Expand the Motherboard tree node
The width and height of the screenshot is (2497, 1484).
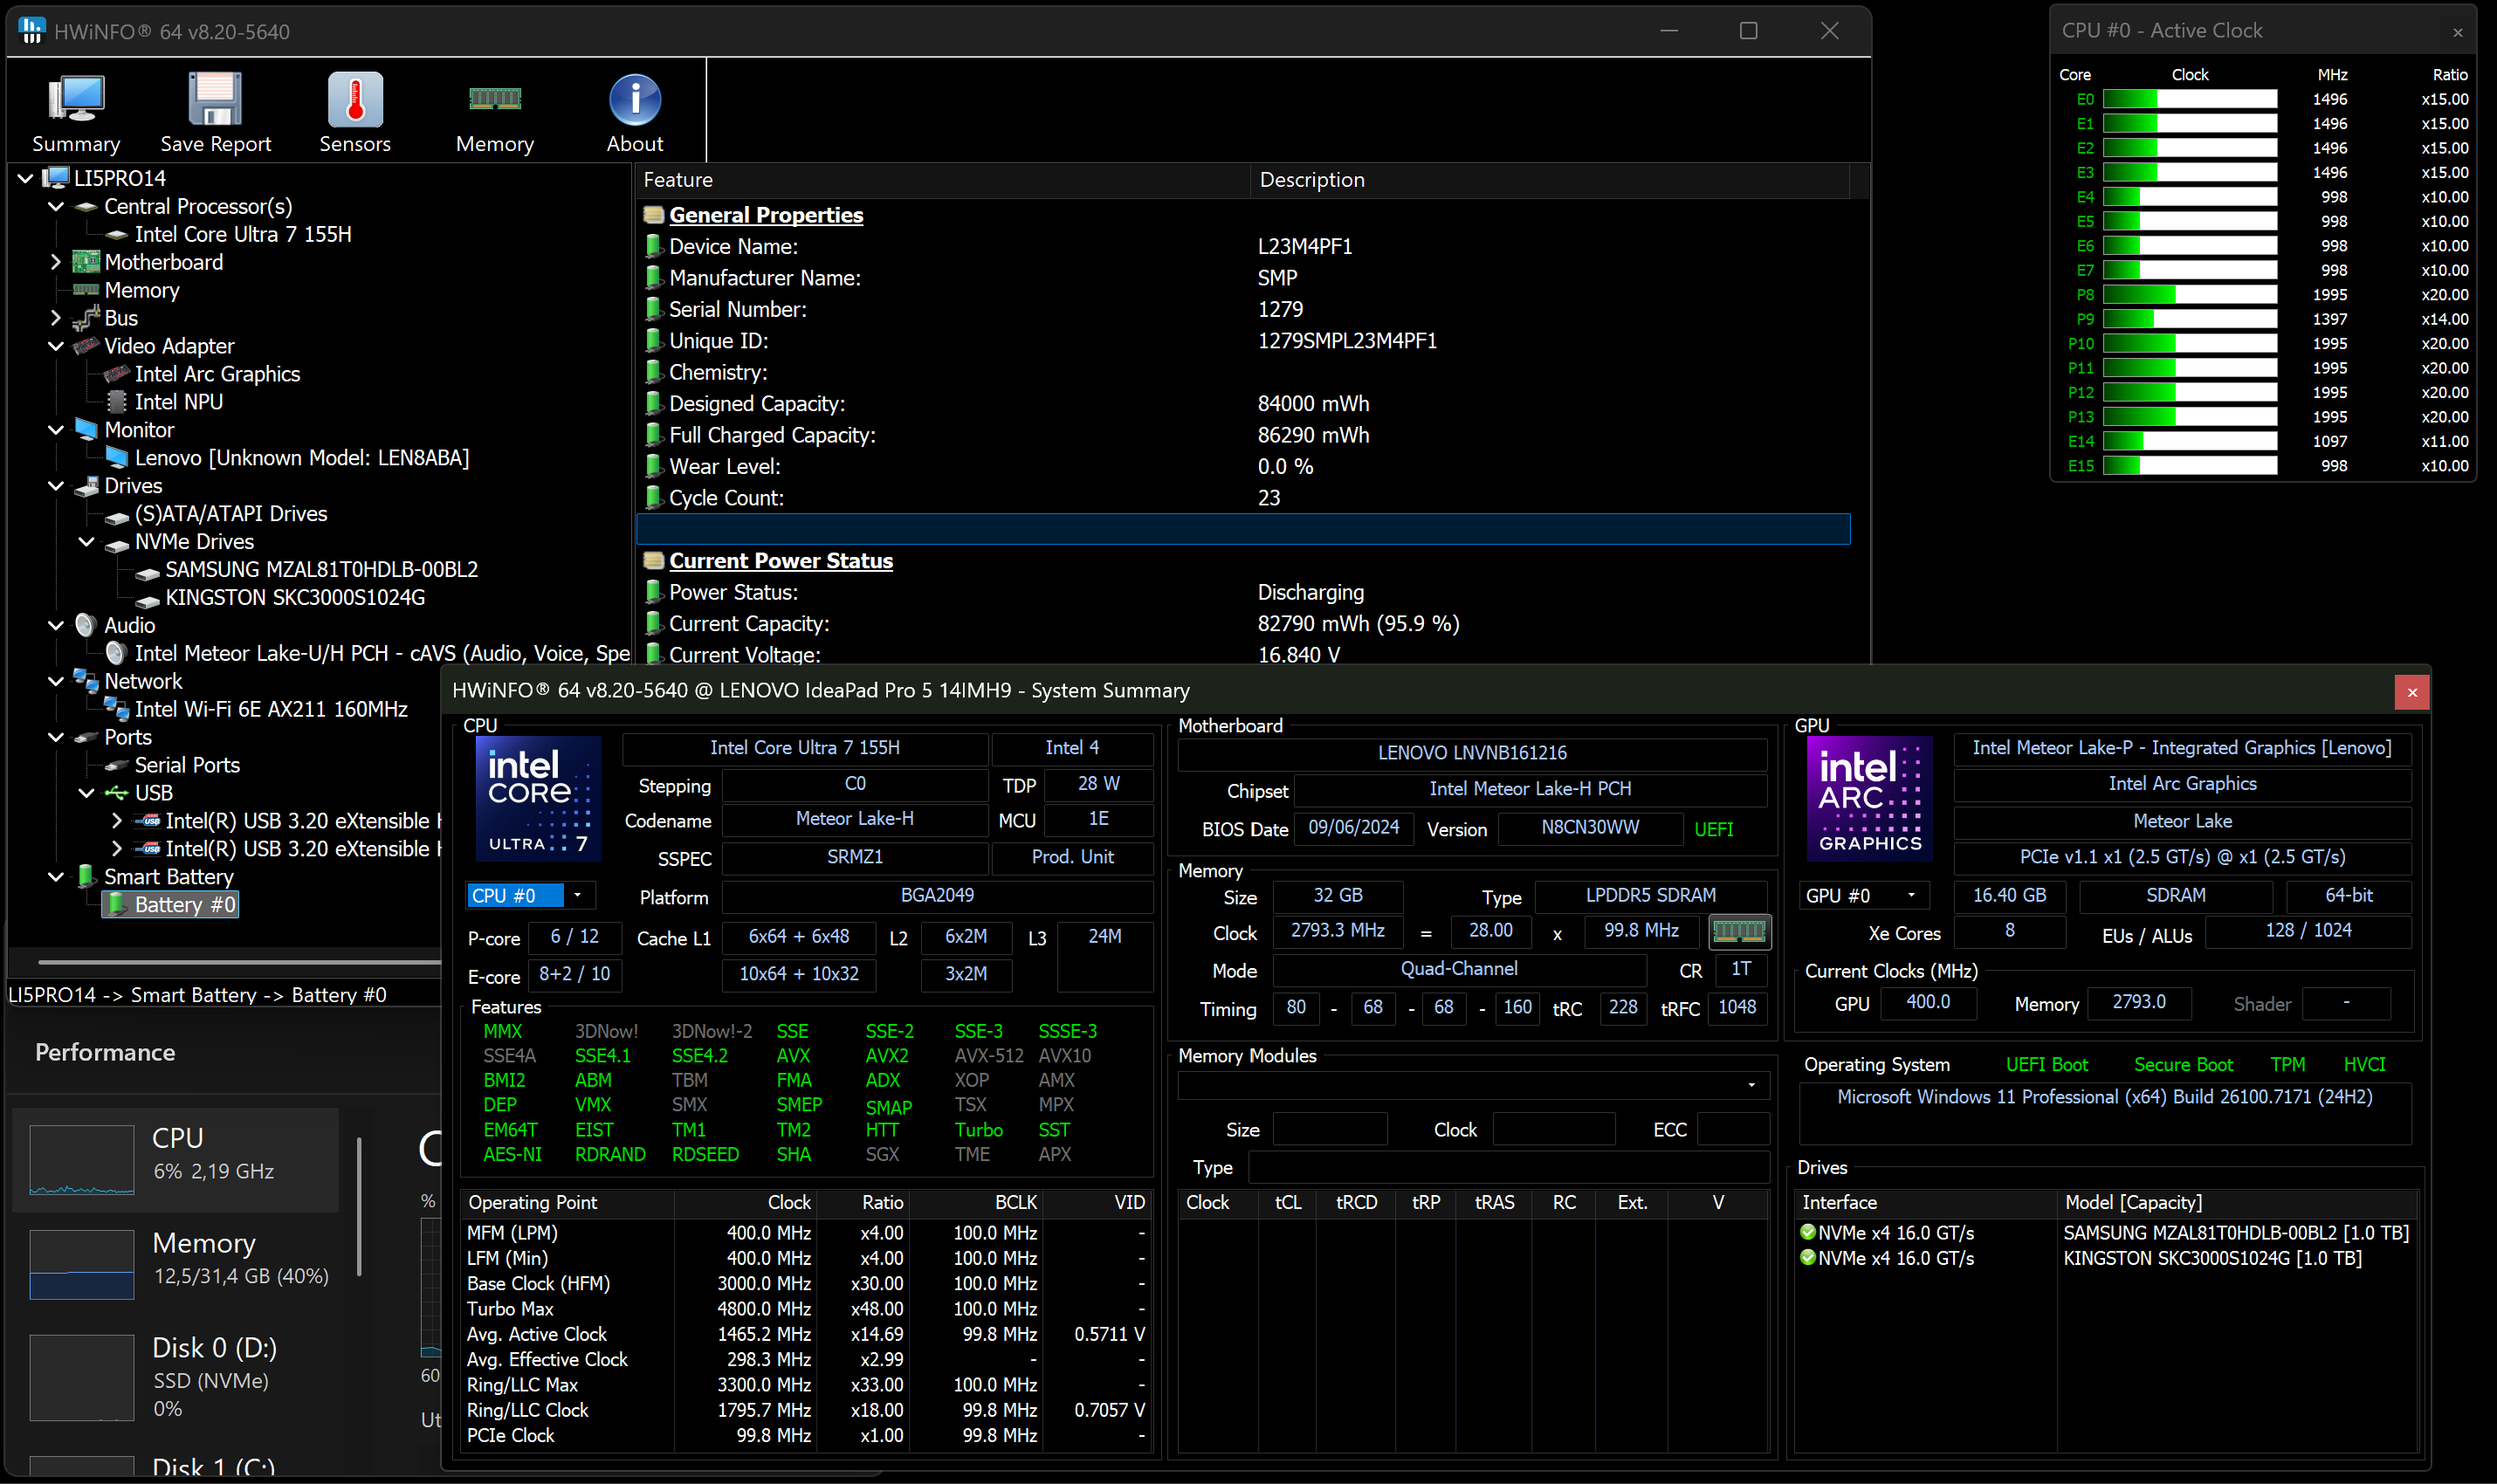pos(56,262)
